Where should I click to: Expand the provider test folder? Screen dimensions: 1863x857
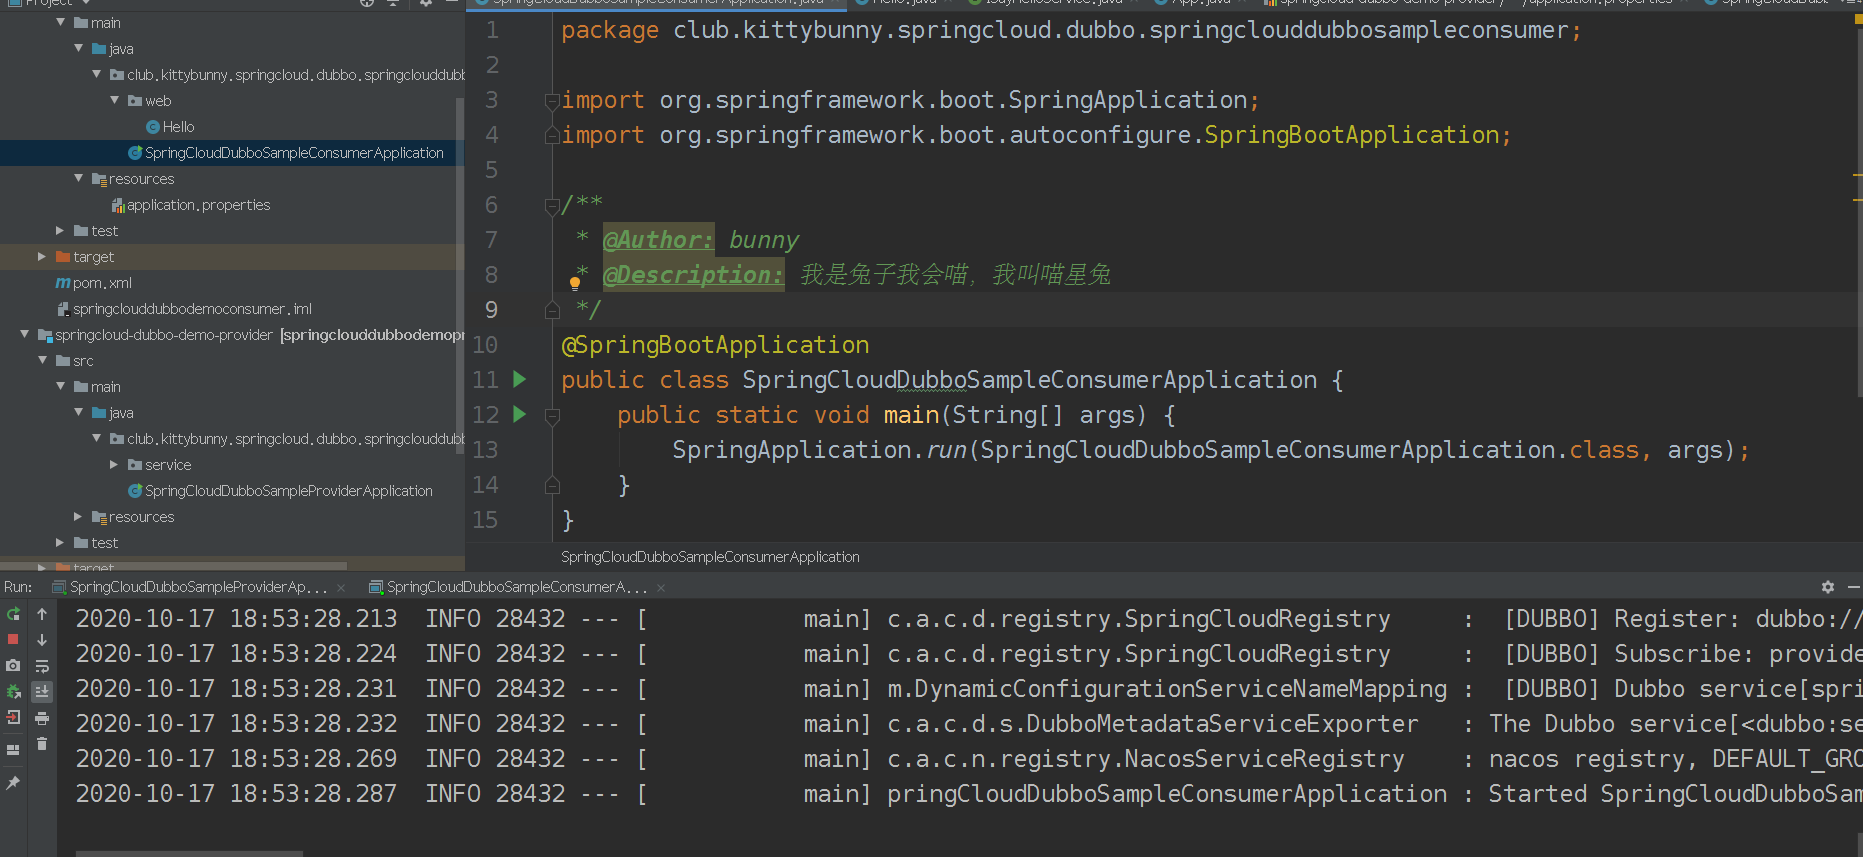point(61,542)
